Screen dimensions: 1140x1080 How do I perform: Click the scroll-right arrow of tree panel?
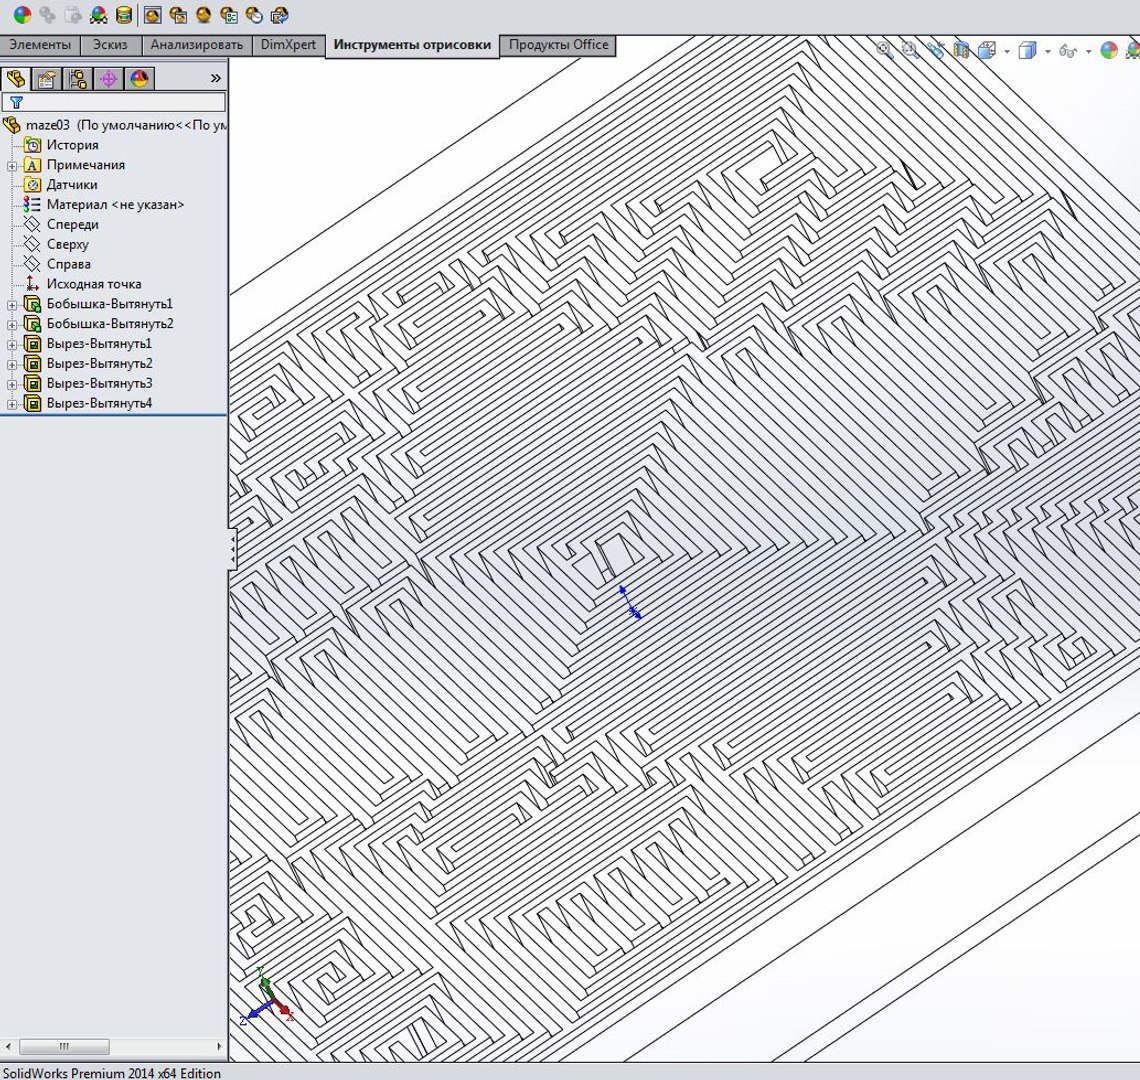pos(220,1047)
